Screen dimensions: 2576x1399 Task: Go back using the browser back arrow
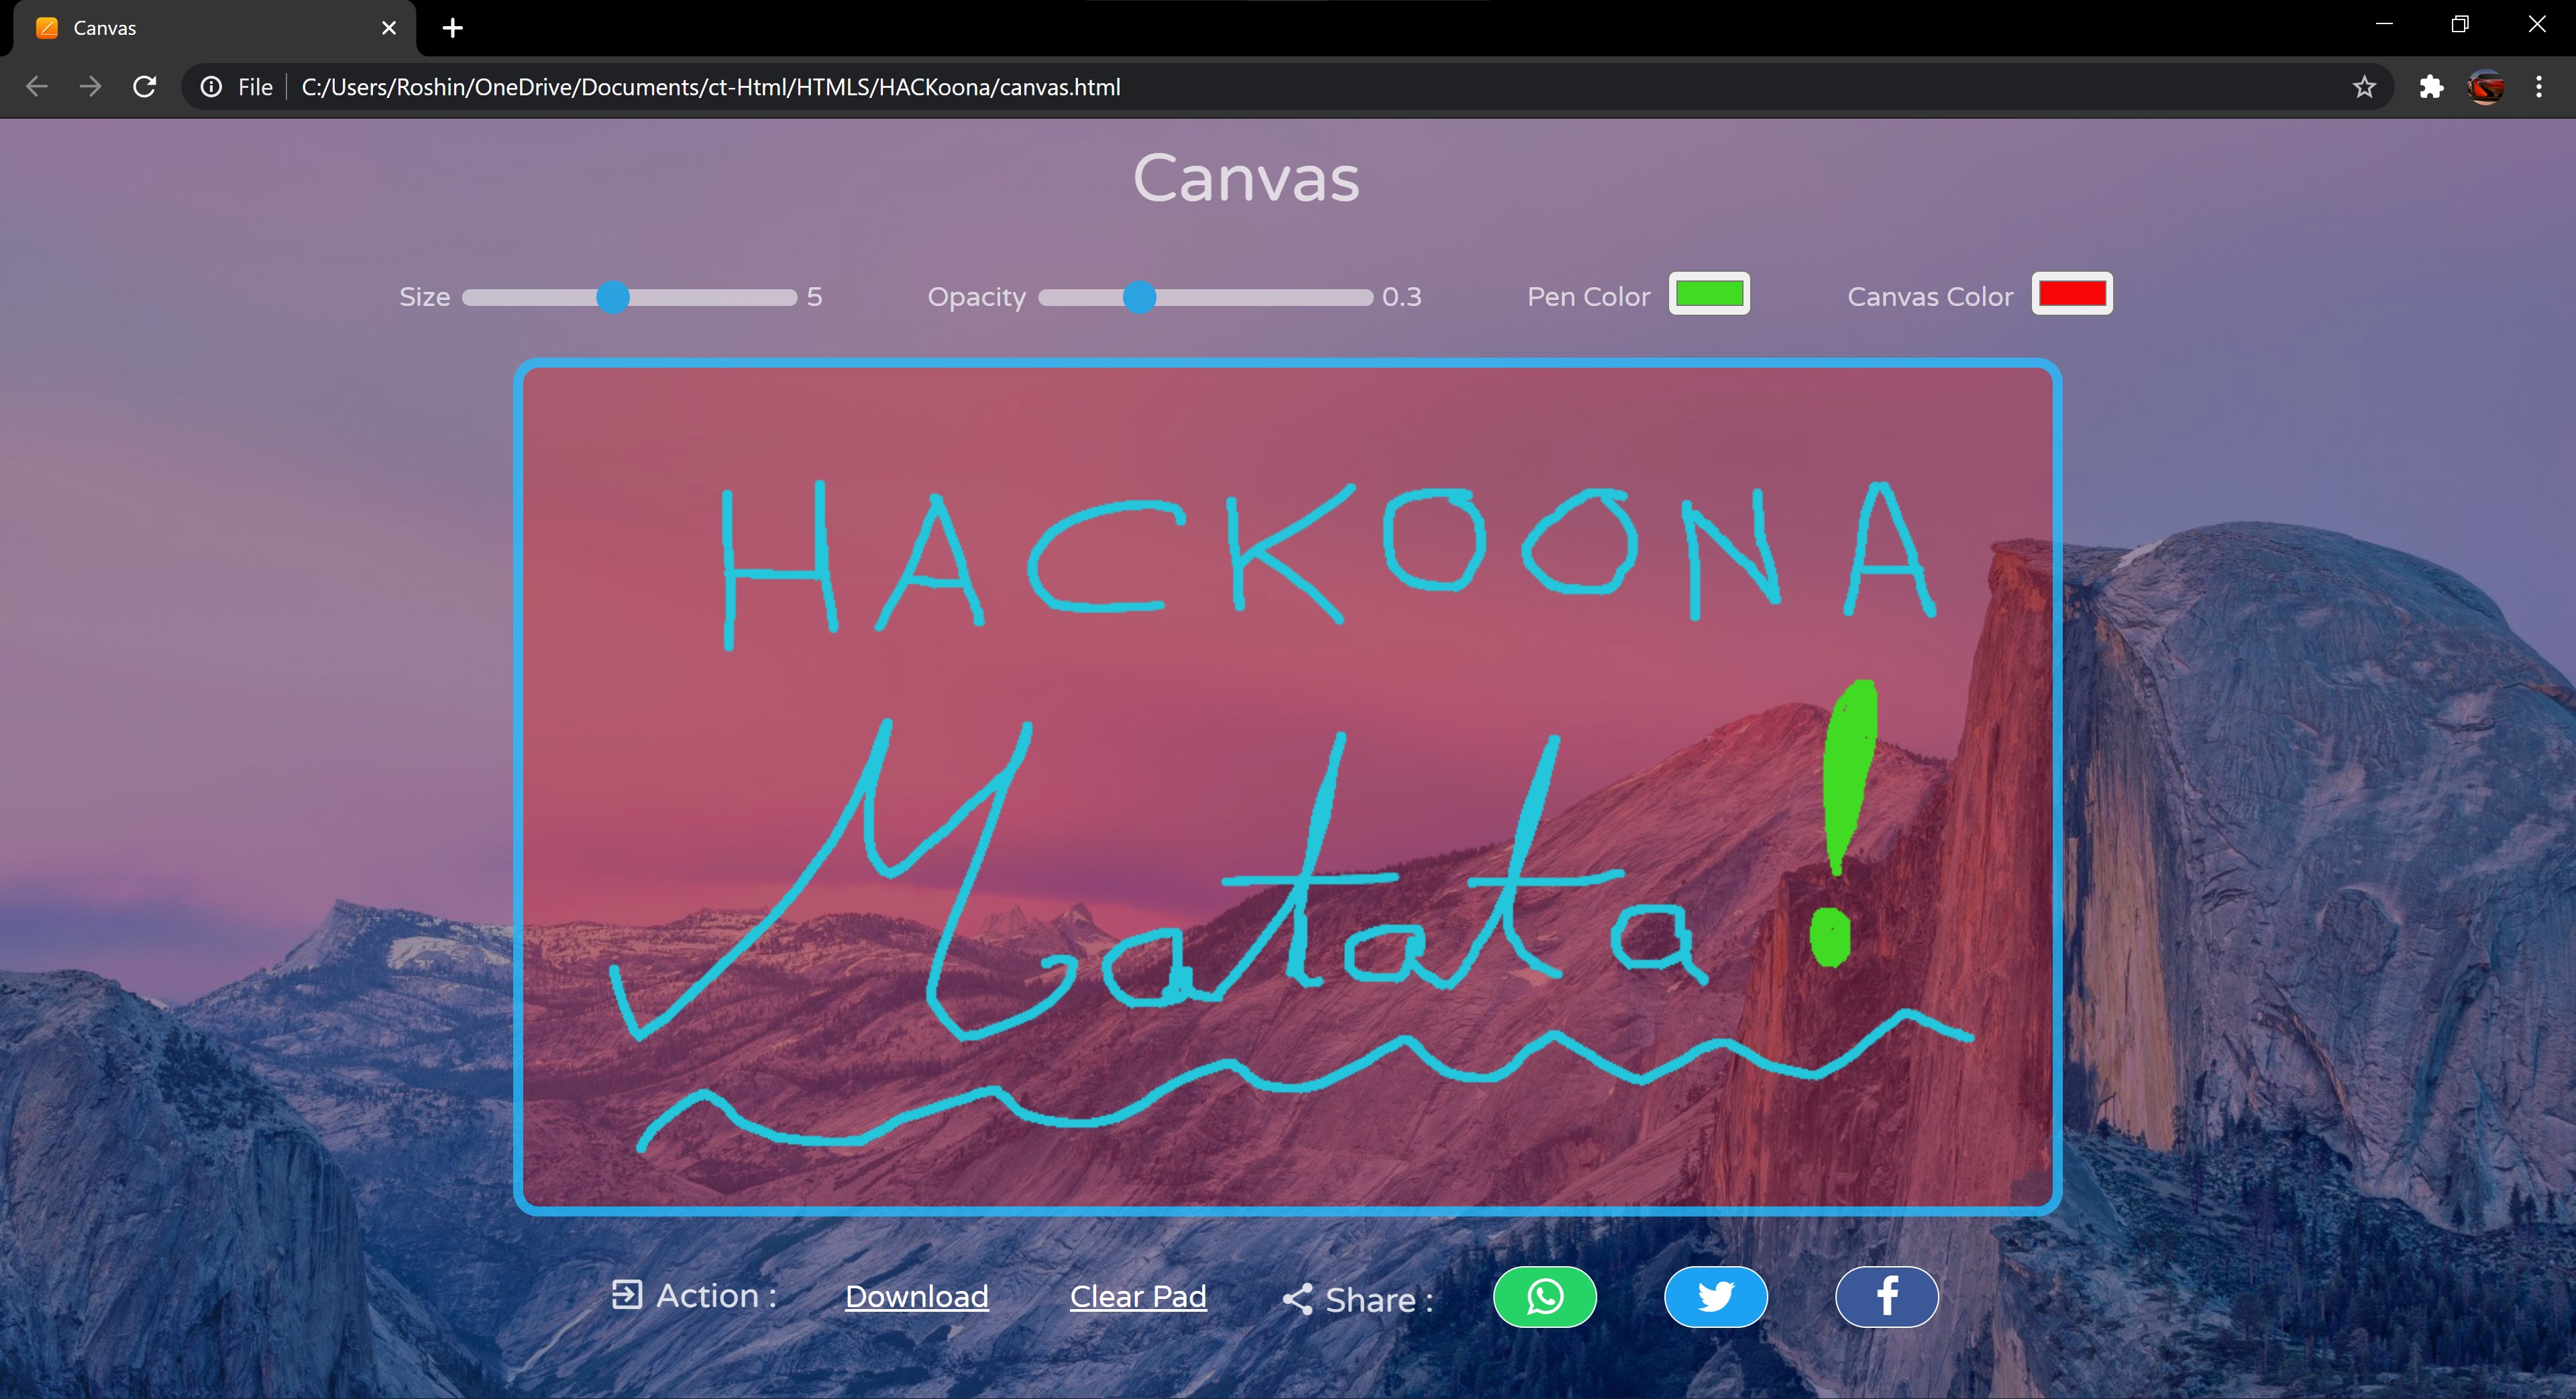pos(37,87)
